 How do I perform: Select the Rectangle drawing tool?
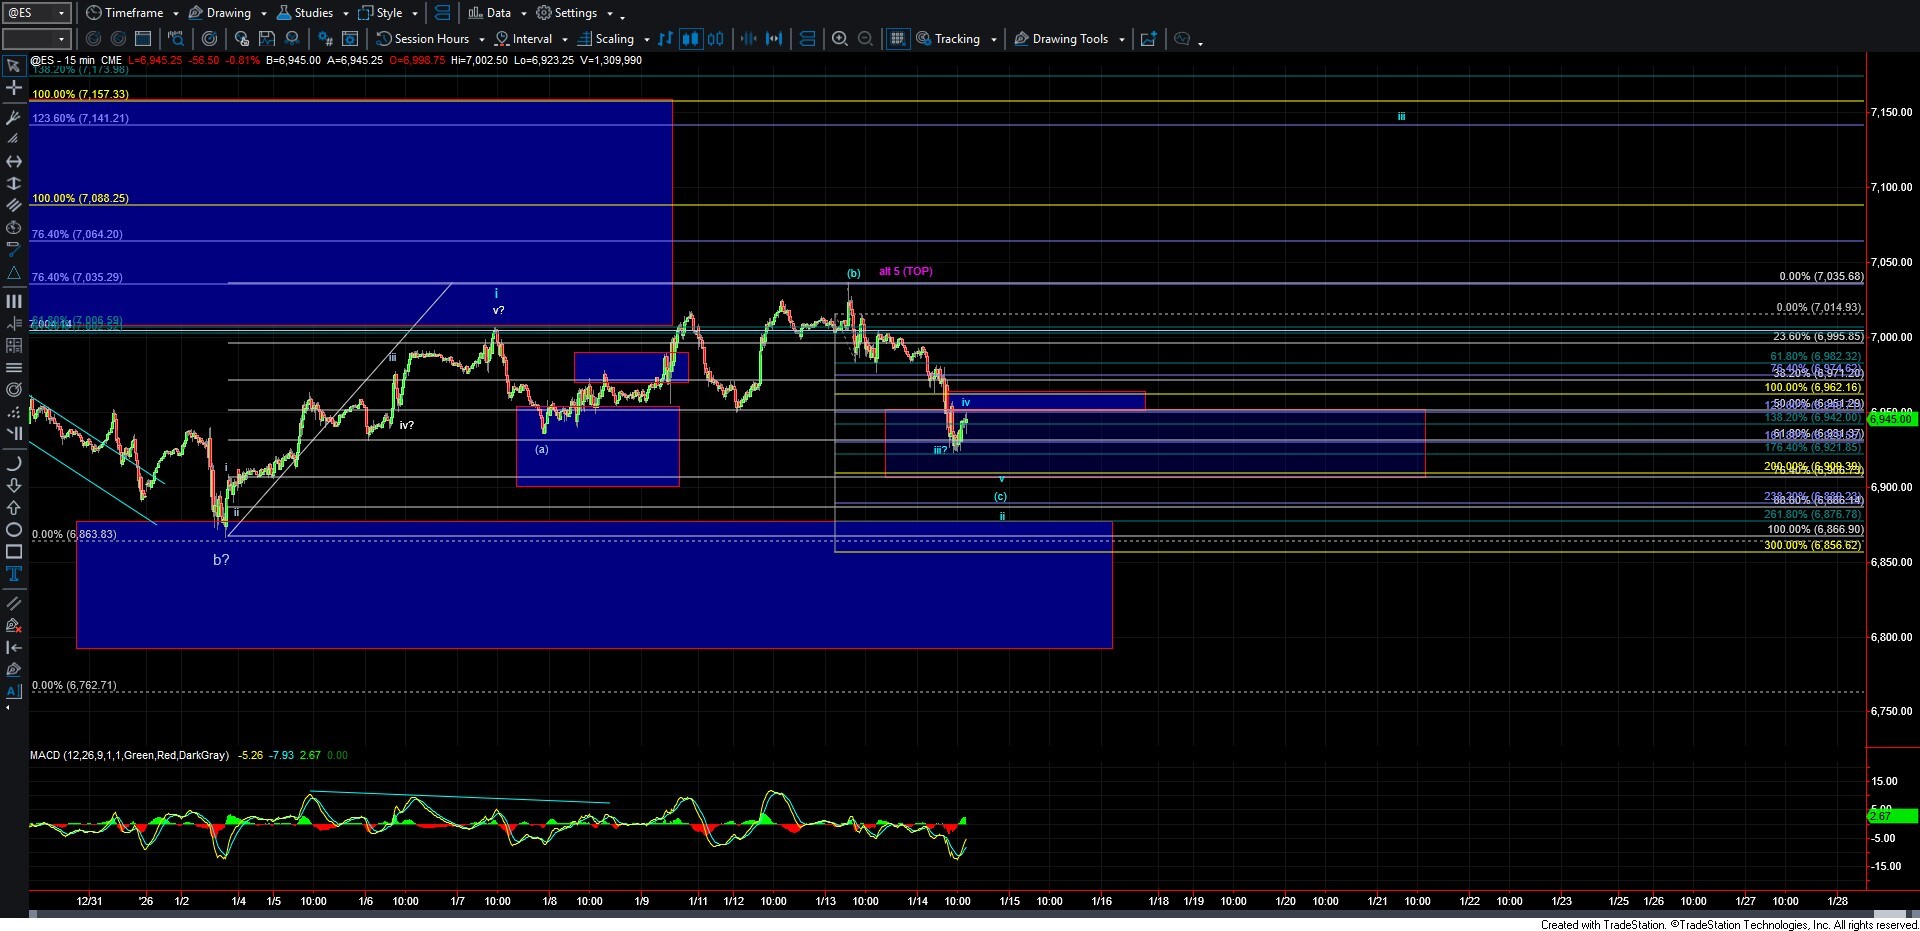click(x=14, y=552)
